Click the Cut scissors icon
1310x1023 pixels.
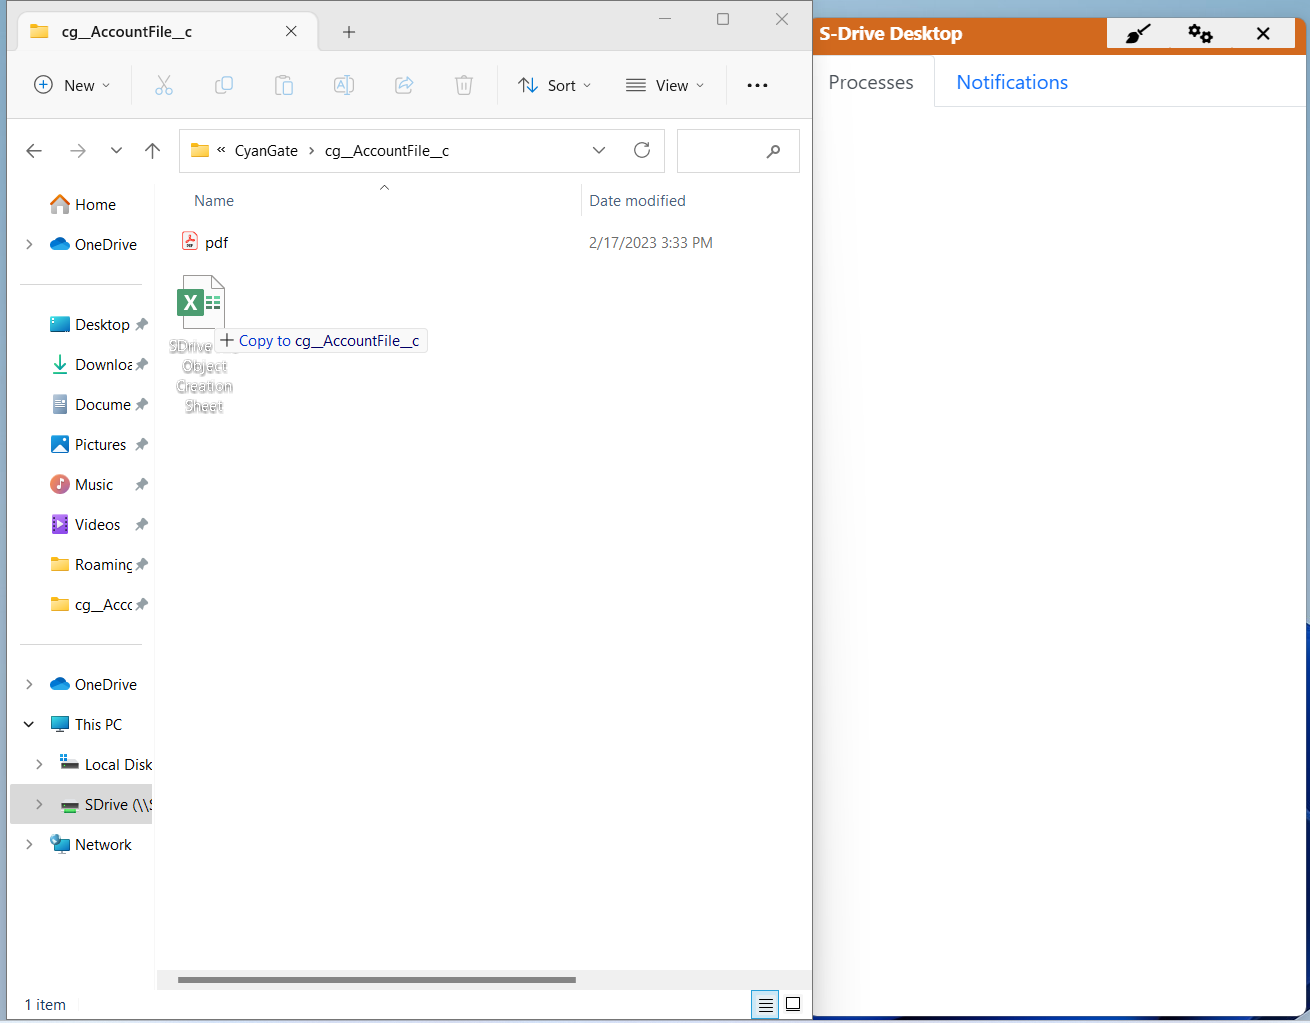point(164,86)
